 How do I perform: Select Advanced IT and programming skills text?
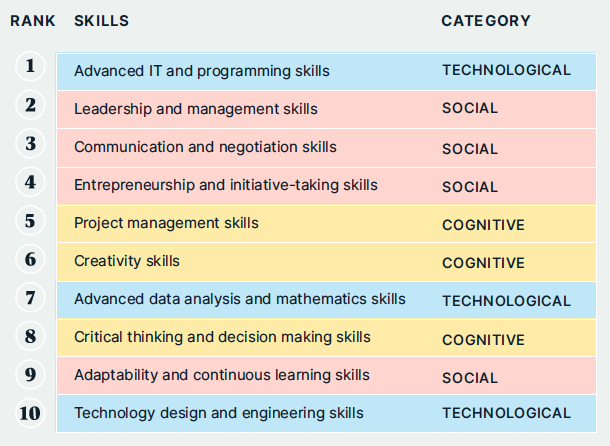[x=202, y=71]
